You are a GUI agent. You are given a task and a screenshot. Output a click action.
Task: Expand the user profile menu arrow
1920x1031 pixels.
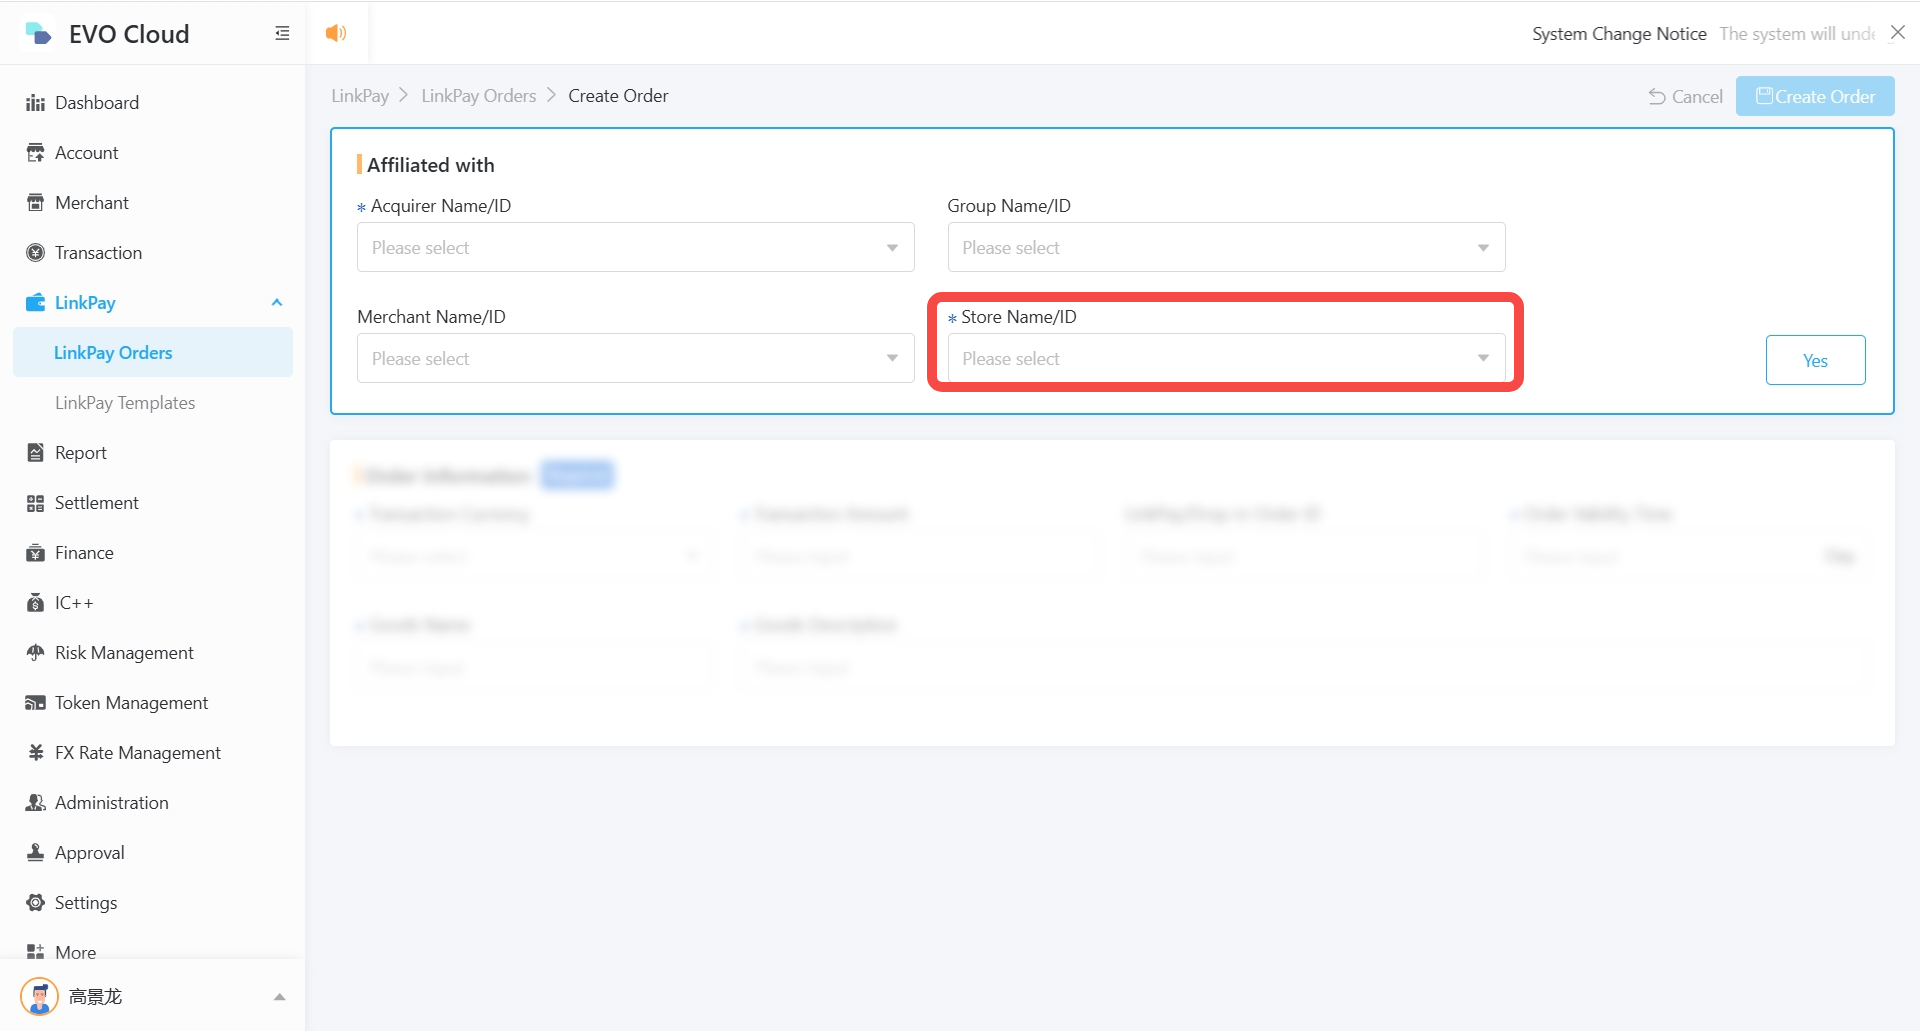[280, 997]
